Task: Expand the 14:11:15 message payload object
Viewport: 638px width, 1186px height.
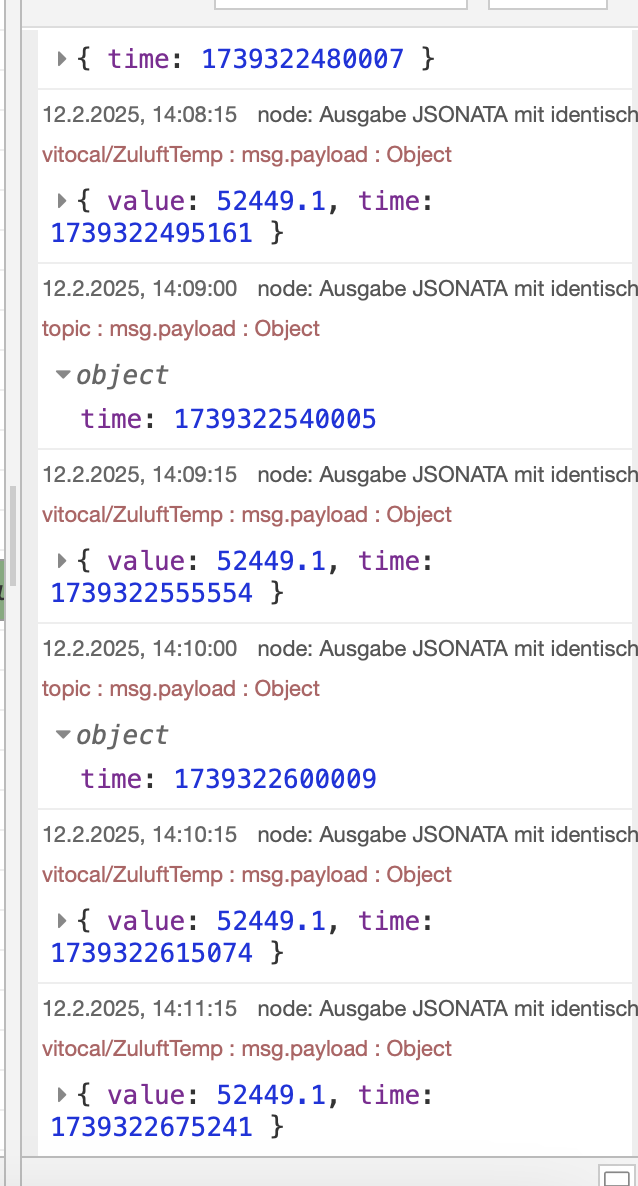Action: click(x=62, y=1095)
